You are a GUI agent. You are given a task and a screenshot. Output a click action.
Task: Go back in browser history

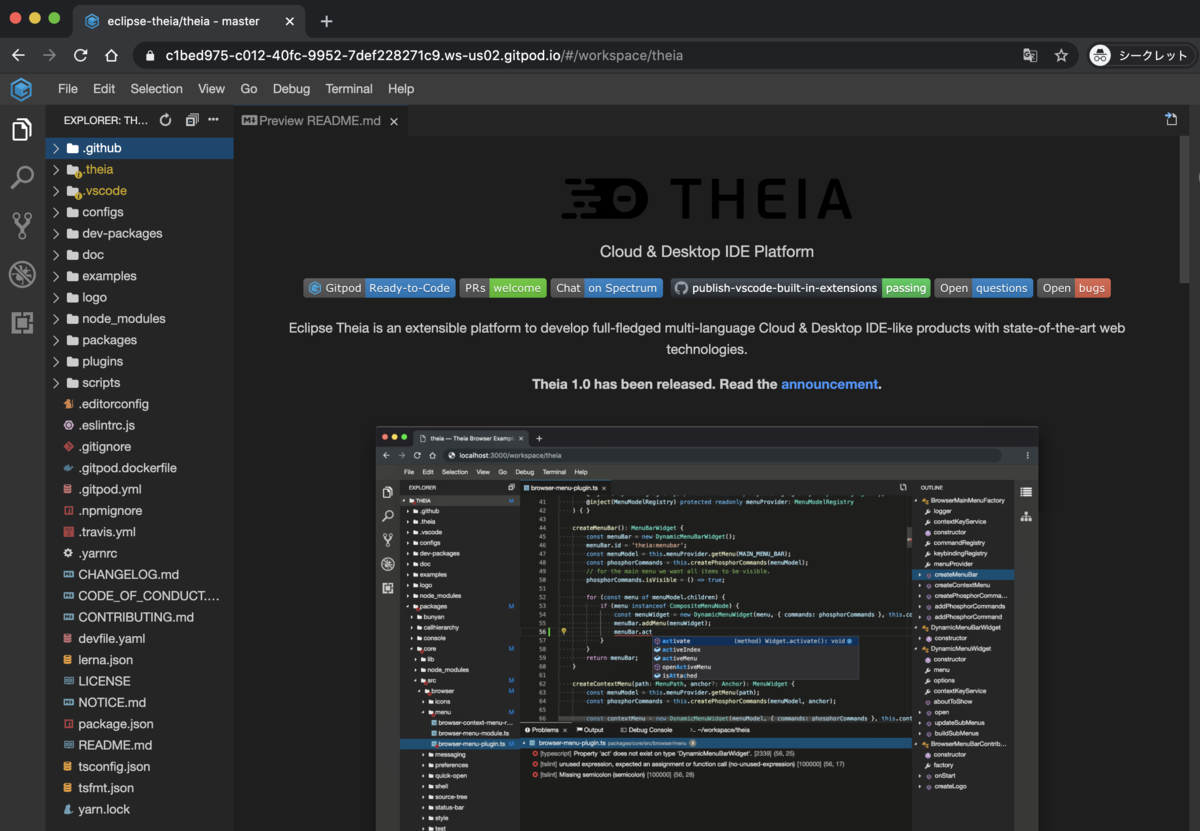point(18,55)
